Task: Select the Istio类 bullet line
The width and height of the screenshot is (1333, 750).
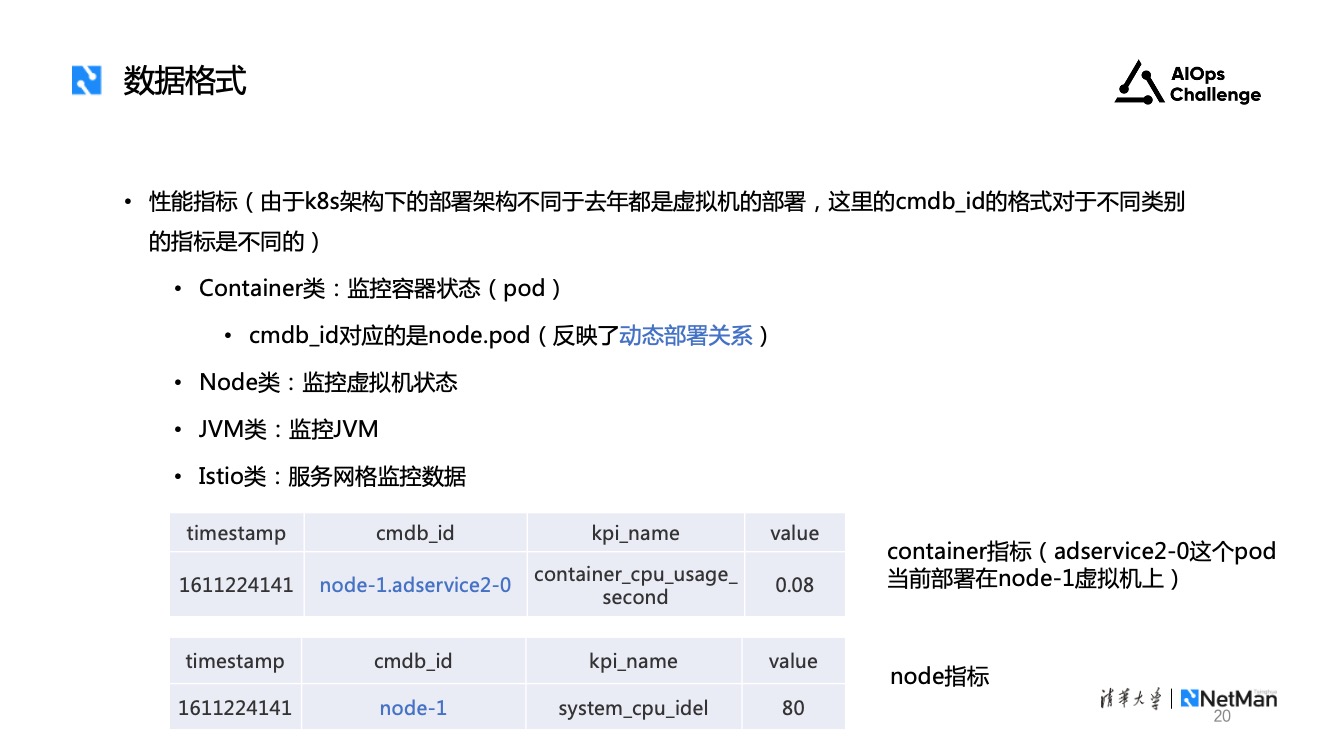Action: 332,477
